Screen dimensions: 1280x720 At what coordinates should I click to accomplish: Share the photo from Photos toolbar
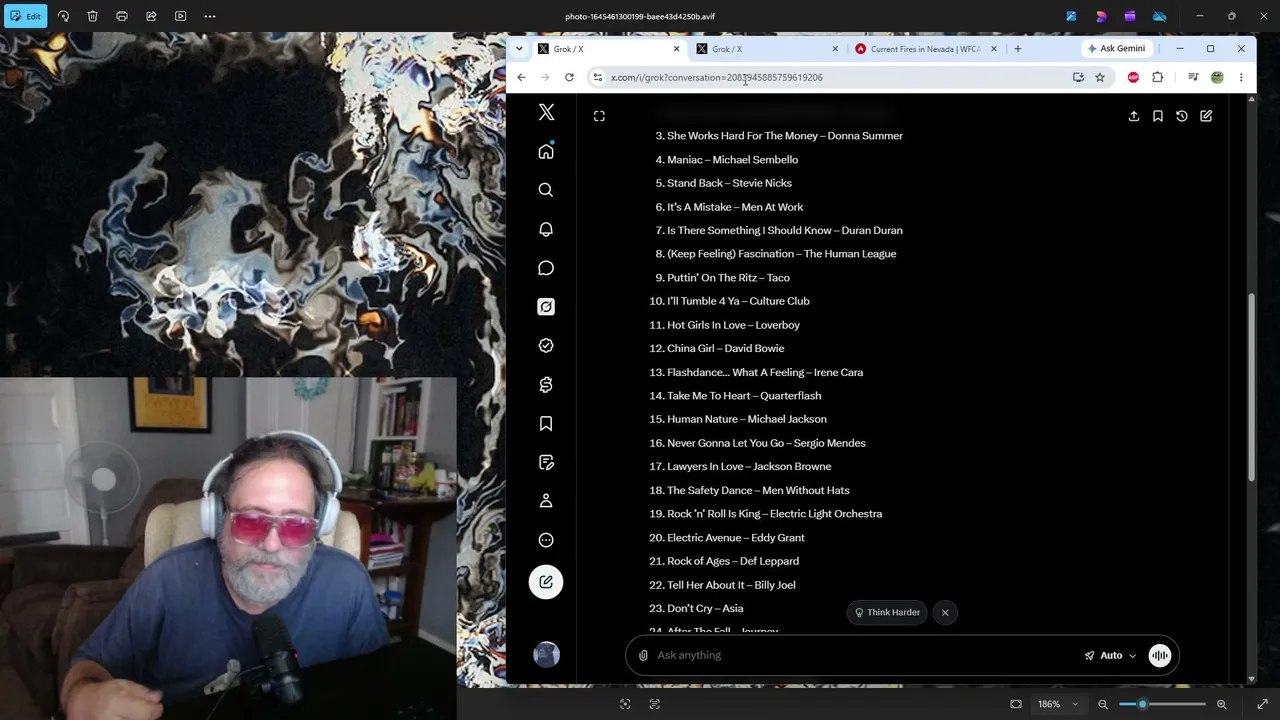pos(151,16)
